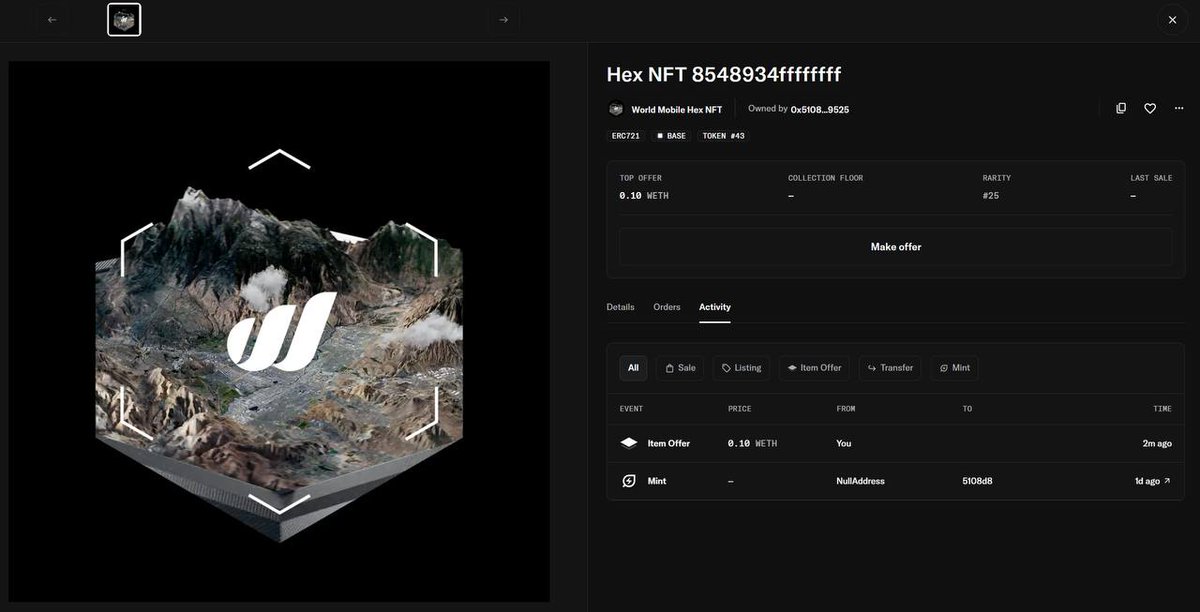
Task: Go to previous item arrow
Action: 53,20
